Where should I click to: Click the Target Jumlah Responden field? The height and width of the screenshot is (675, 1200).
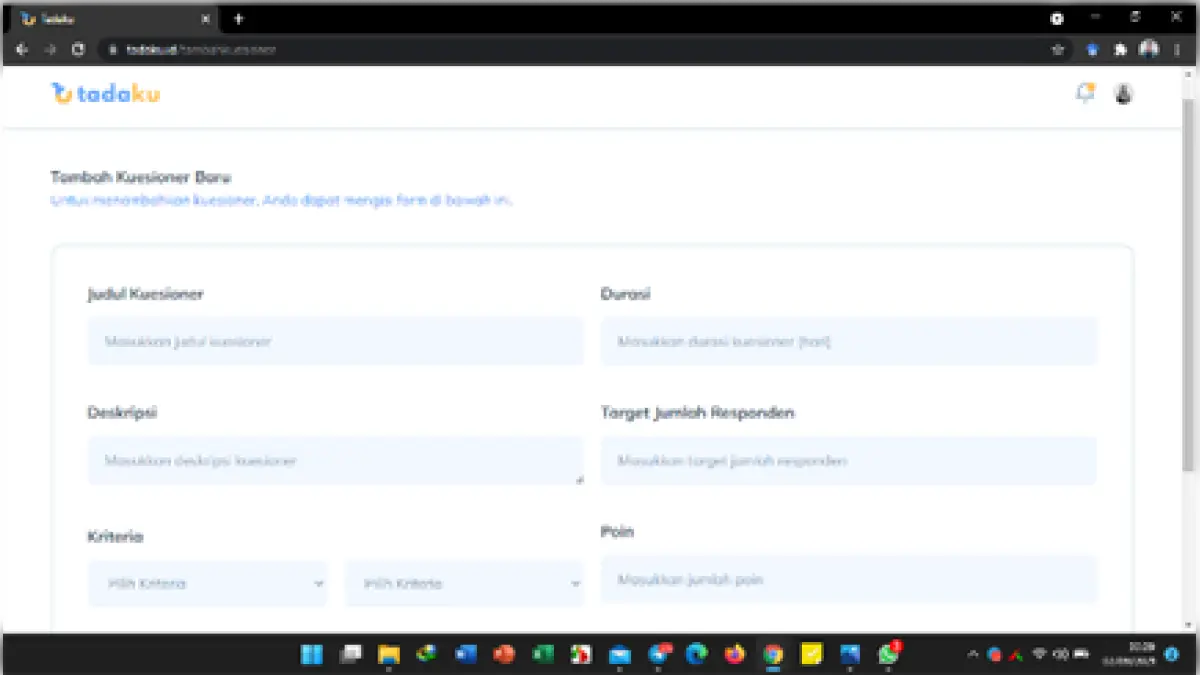[848, 461]
